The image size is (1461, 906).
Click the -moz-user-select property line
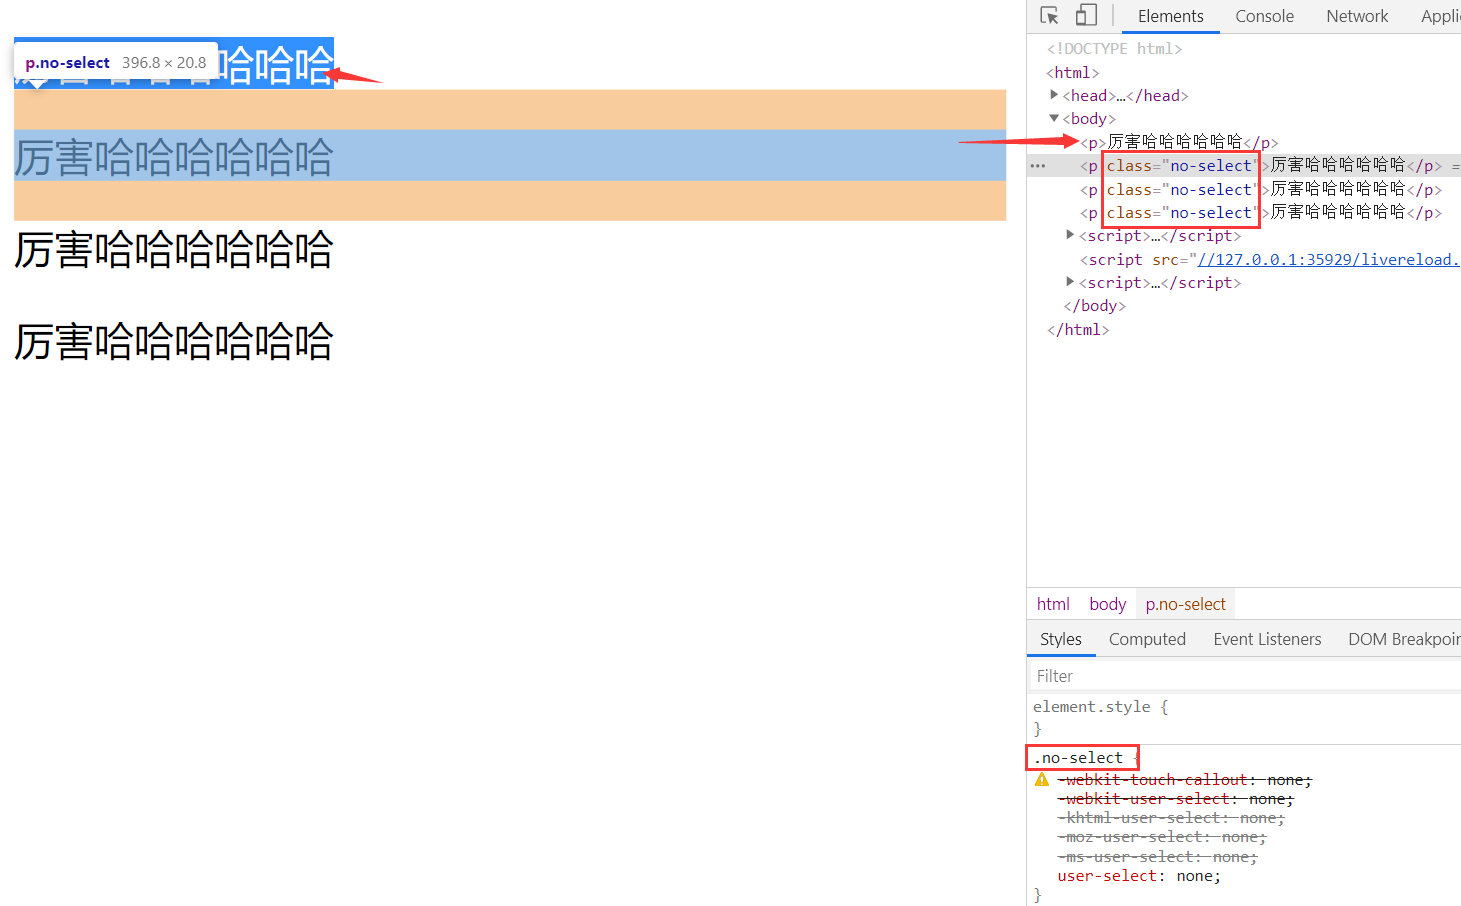click(1163, 837)
